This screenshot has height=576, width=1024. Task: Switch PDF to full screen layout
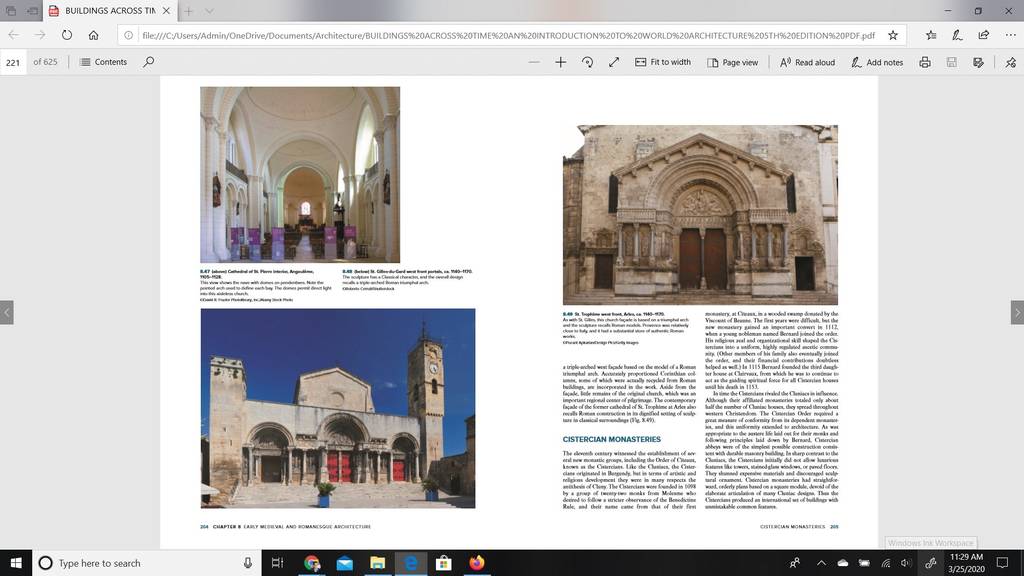[614, 62]
